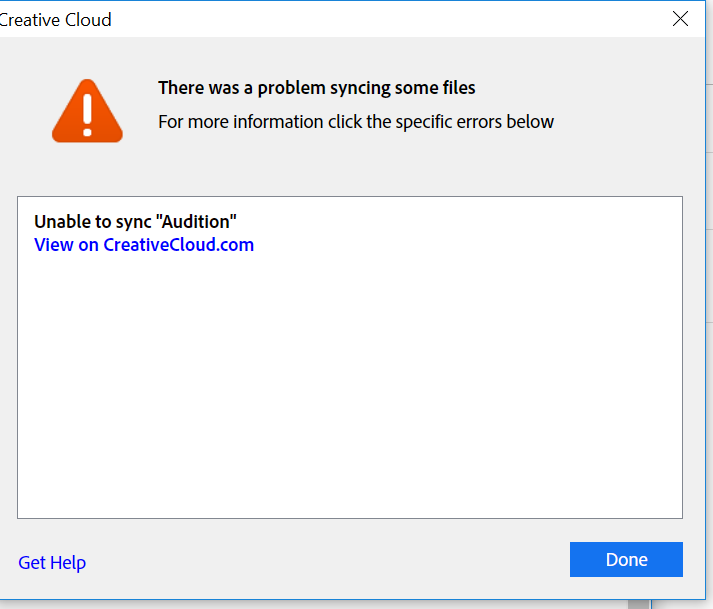Screen dimensions: 713x609
Task: Click the gray area between Get Help and Done
Action: [327, 559]
